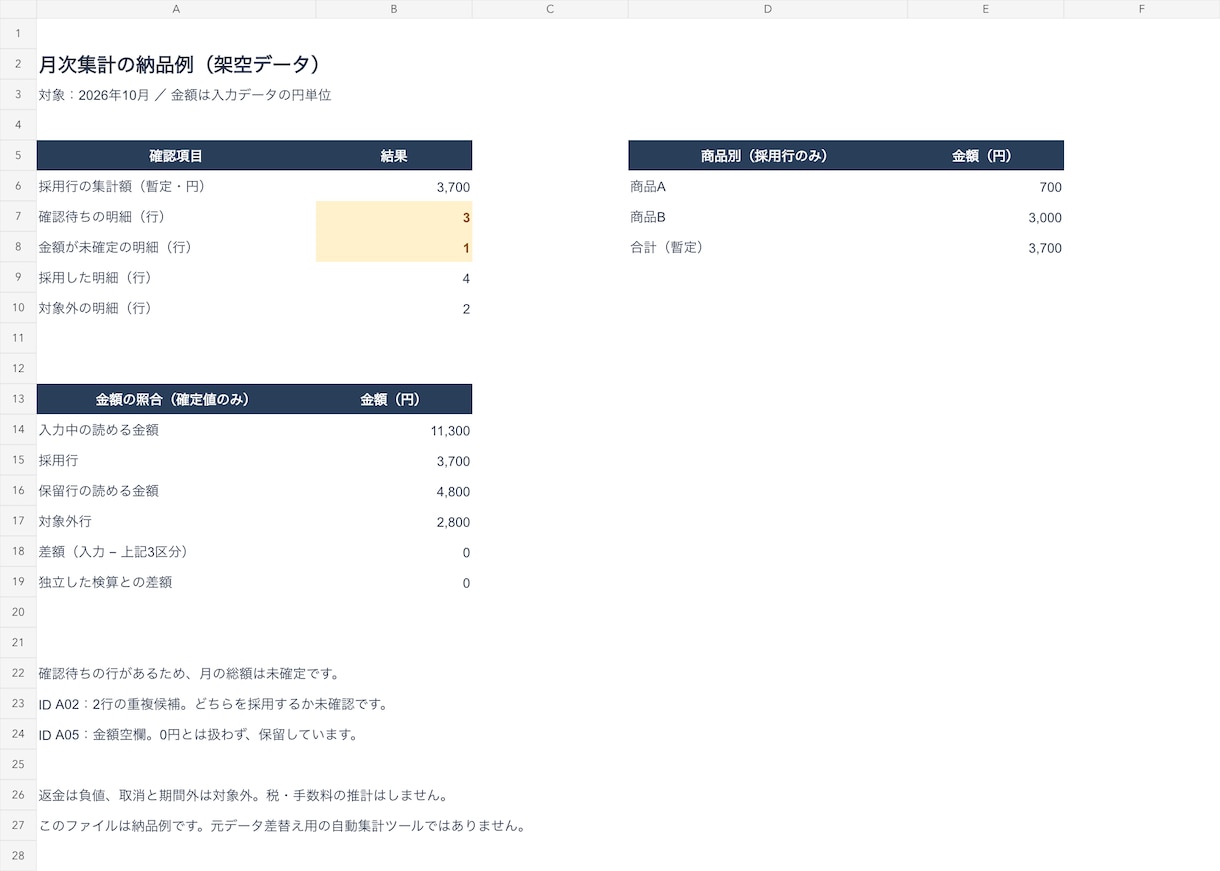This screenshot has height=871, width=1220.
Task: Click the 0 value beside 独立した検算との差額
Action: 394,582
